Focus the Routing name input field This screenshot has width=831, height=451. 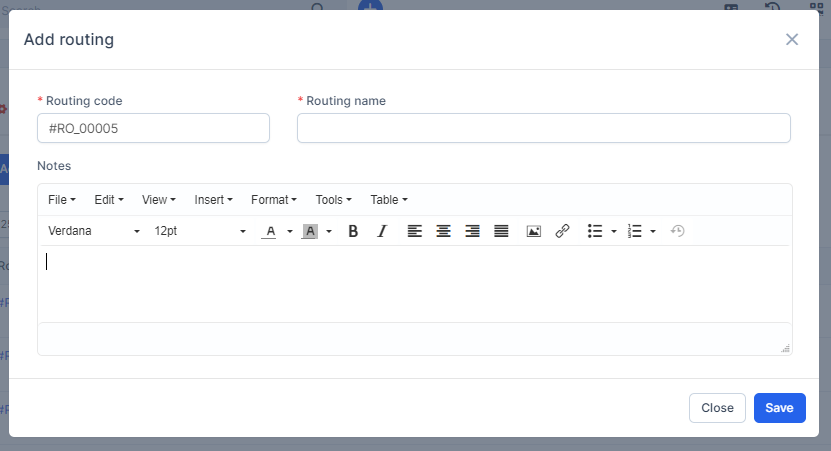pos(543,128)
